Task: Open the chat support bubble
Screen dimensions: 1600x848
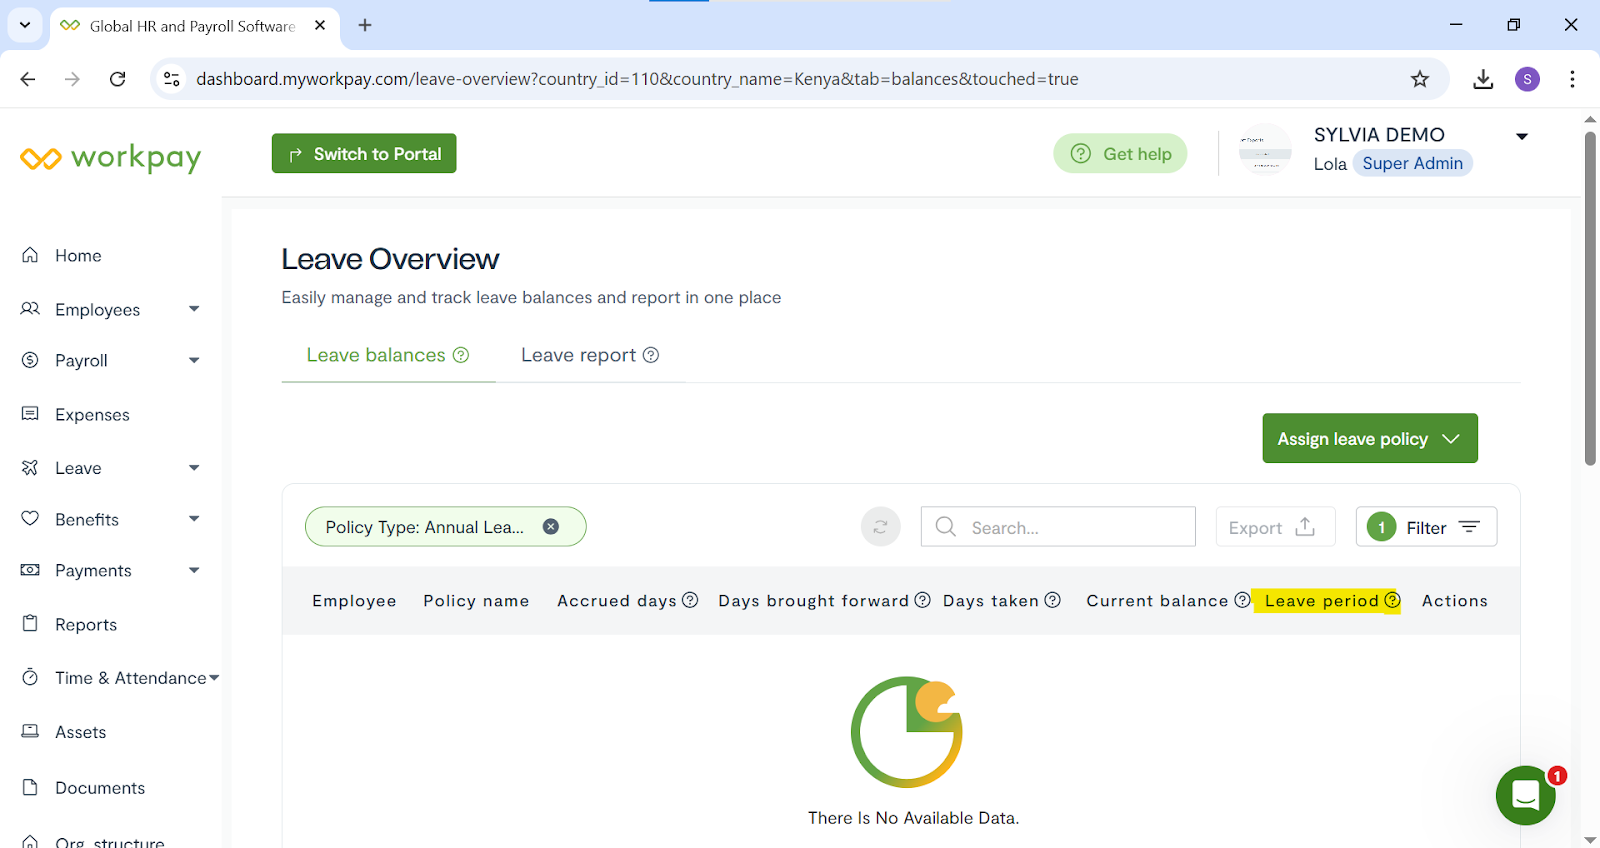Action: (x=1525, y=795)
